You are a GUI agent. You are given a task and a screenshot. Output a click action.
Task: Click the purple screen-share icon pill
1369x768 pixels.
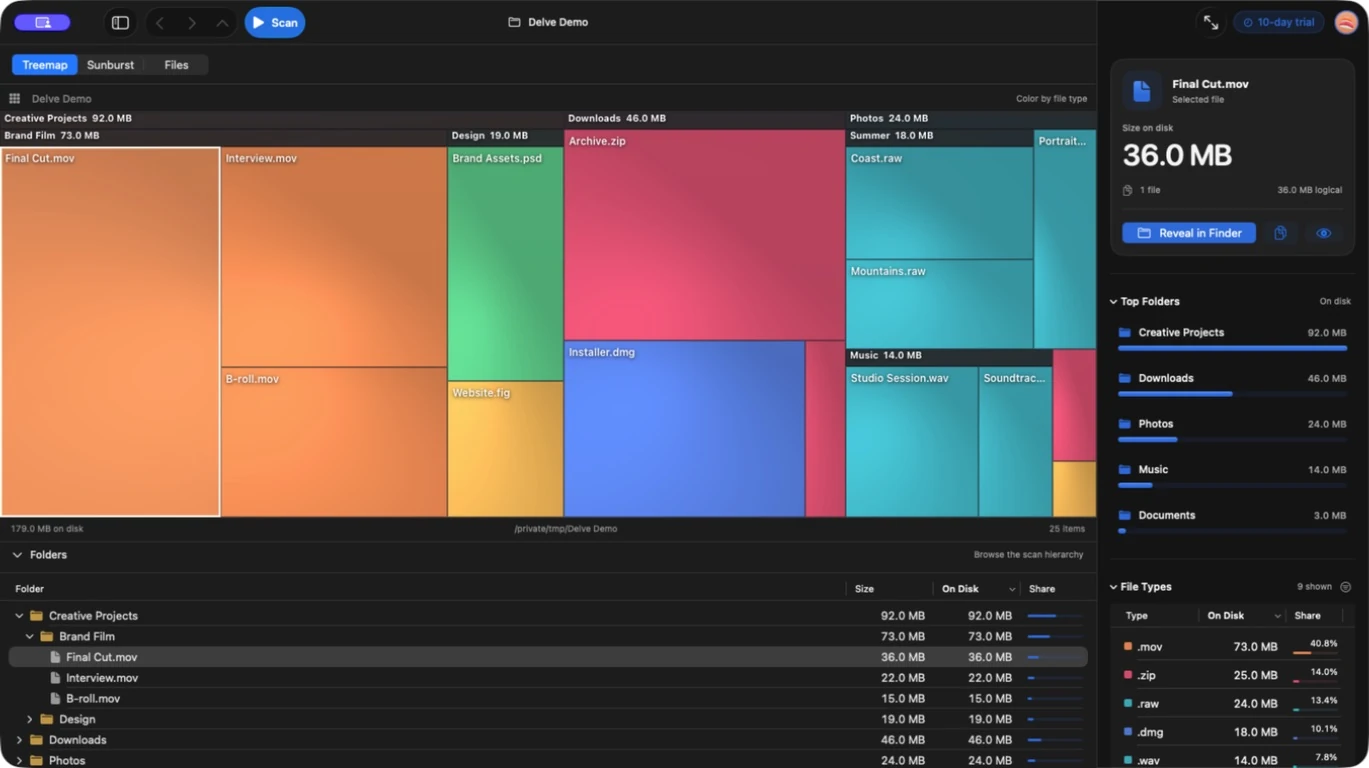pos(42,22)
